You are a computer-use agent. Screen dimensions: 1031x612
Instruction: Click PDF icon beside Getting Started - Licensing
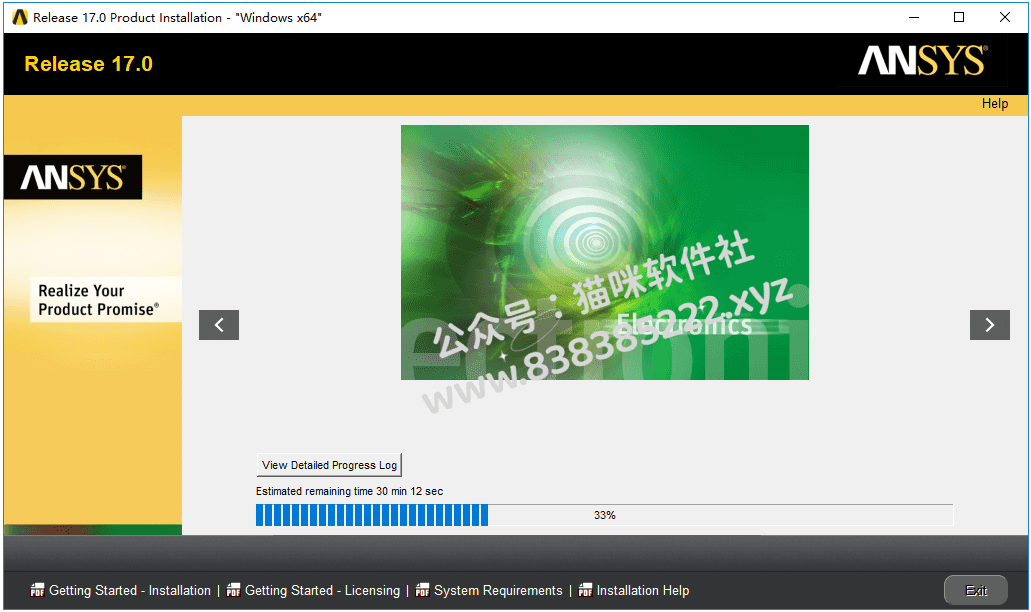(233, 590)
